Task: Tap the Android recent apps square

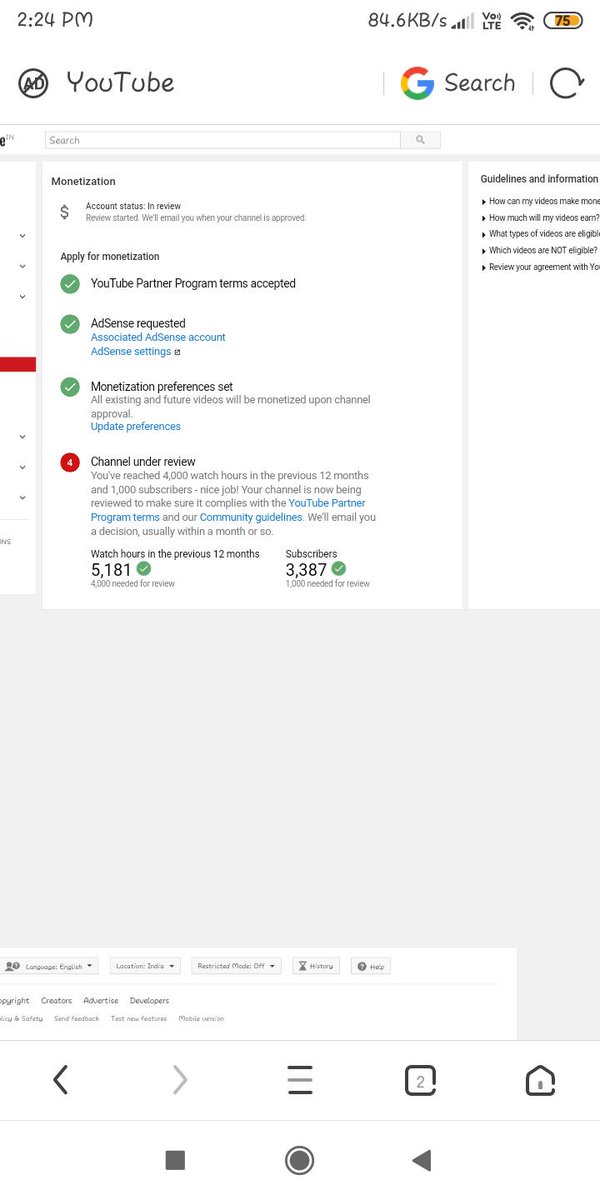Action: pos(175,1160)
